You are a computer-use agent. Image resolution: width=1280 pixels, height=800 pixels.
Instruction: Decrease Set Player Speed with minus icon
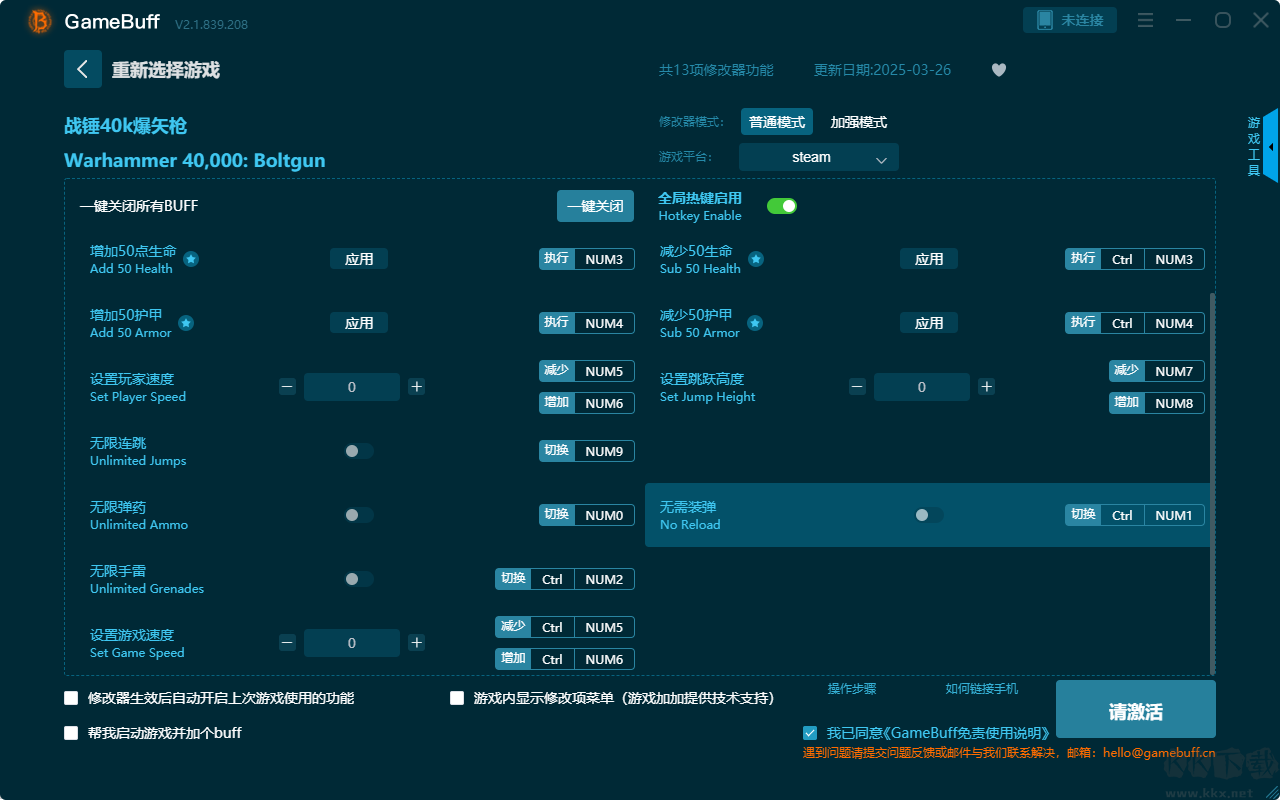[x=288, y=387]
